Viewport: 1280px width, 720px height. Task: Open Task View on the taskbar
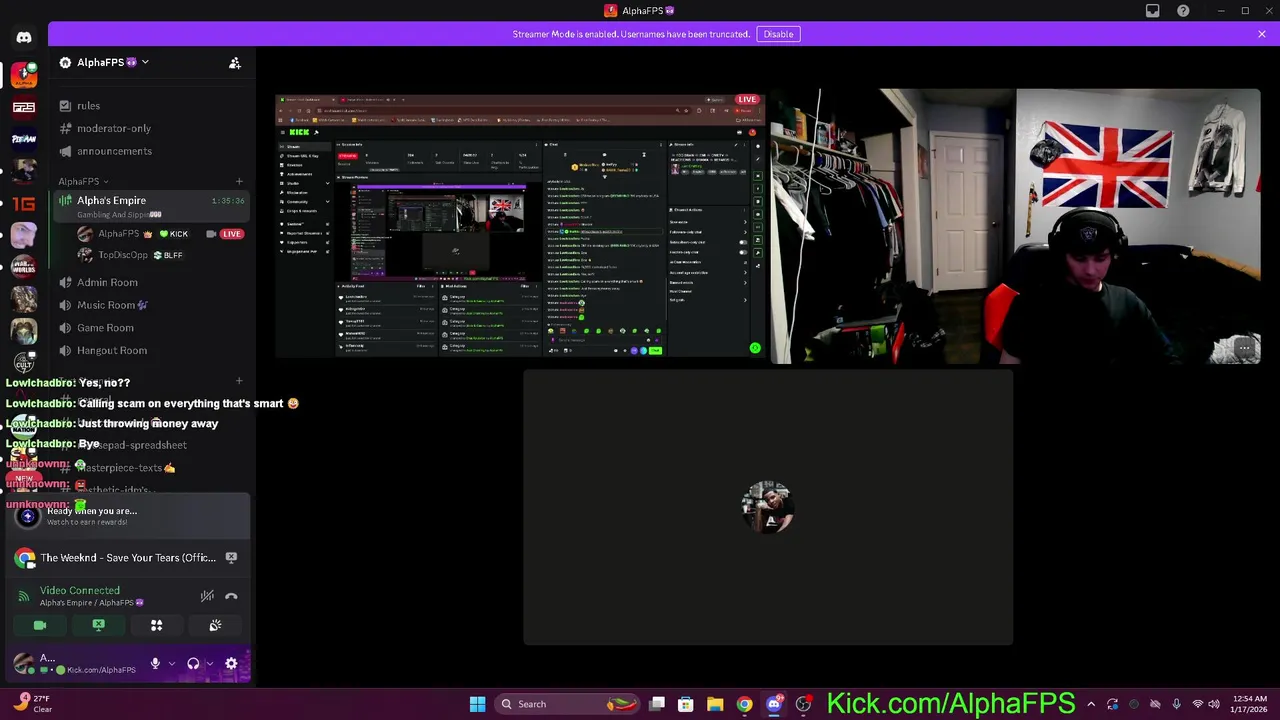(x=657, y=704)
